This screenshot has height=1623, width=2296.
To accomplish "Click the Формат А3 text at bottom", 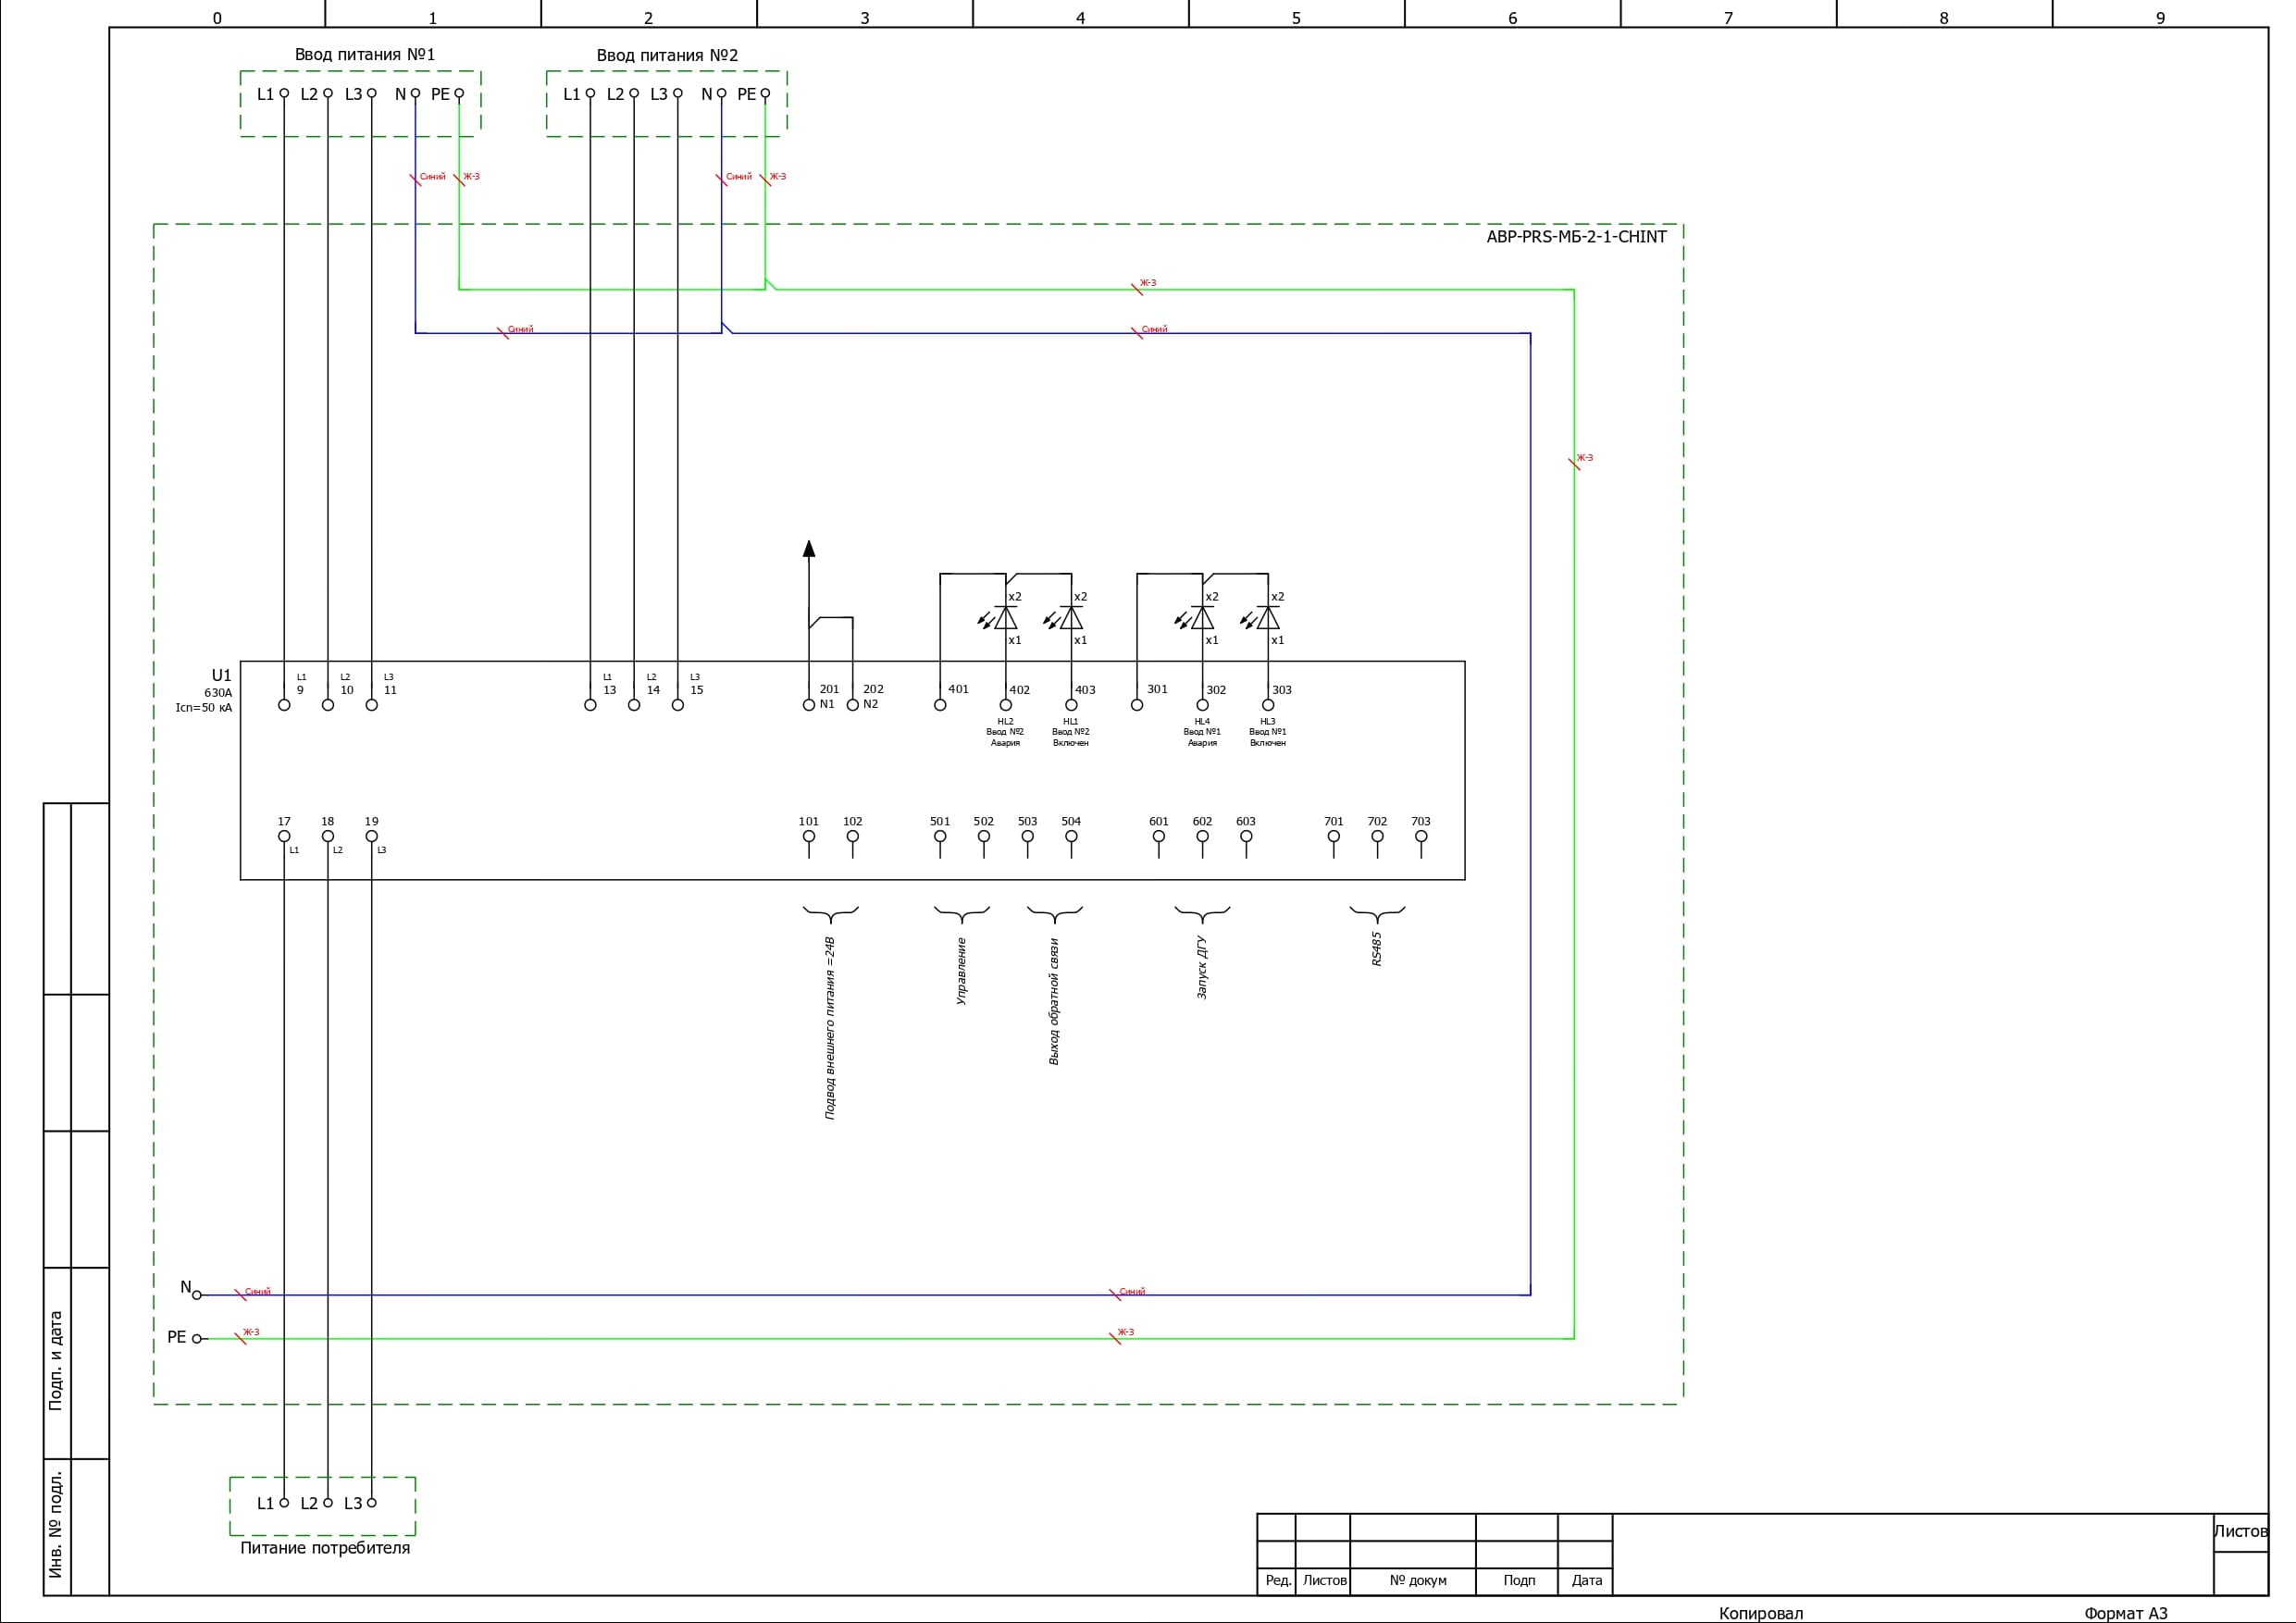I will (x=2125, y=1613).
